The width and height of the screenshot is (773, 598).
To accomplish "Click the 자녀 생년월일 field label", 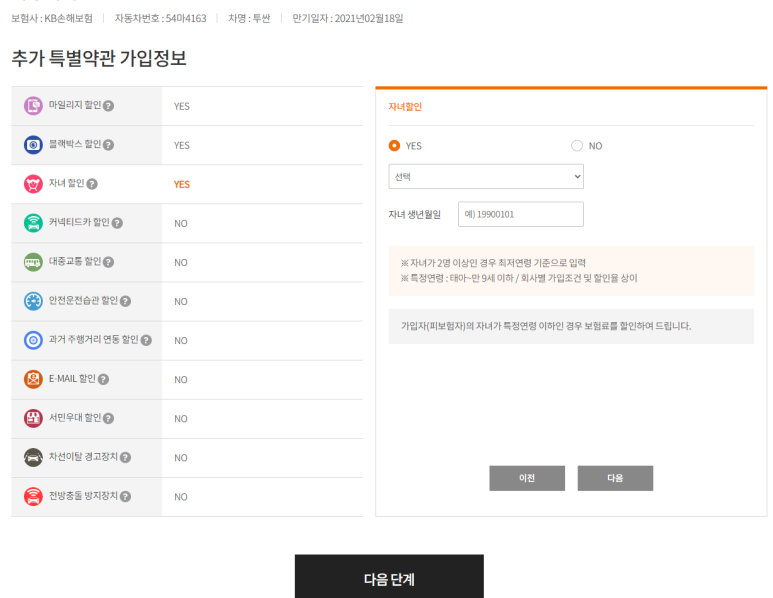I will (415, 214).
